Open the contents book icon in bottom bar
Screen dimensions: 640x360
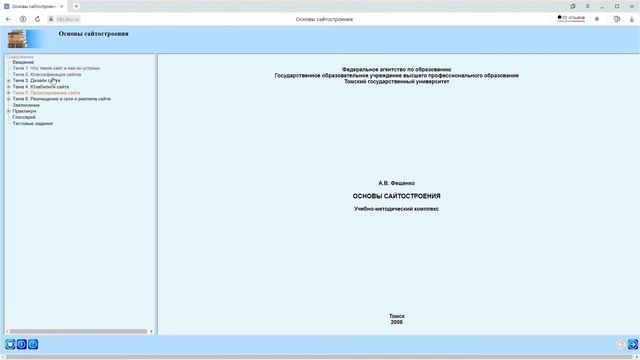(10, 344)
